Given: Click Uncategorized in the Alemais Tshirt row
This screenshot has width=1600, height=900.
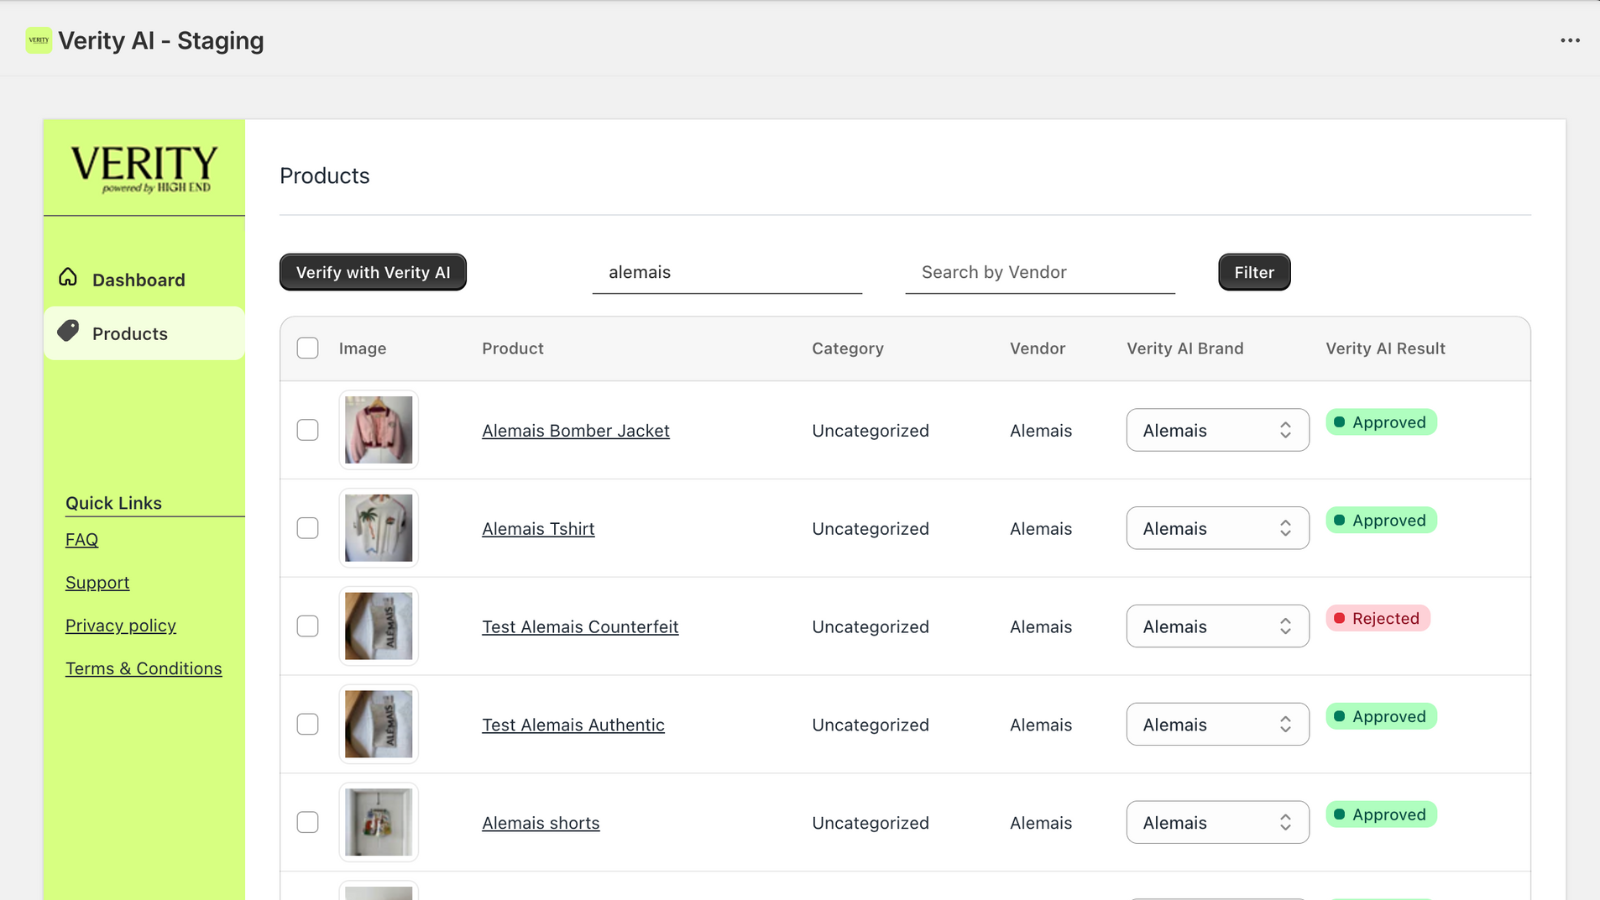Looking at the screenshot, I should pyautogui.click(x=870, y=529).
